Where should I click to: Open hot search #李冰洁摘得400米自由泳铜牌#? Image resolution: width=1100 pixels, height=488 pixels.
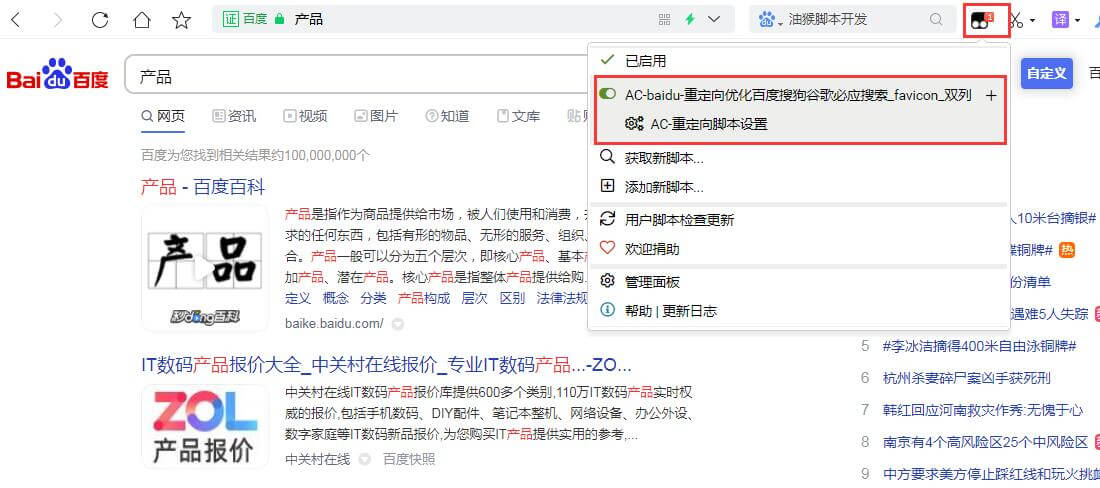tap(979, 346)
